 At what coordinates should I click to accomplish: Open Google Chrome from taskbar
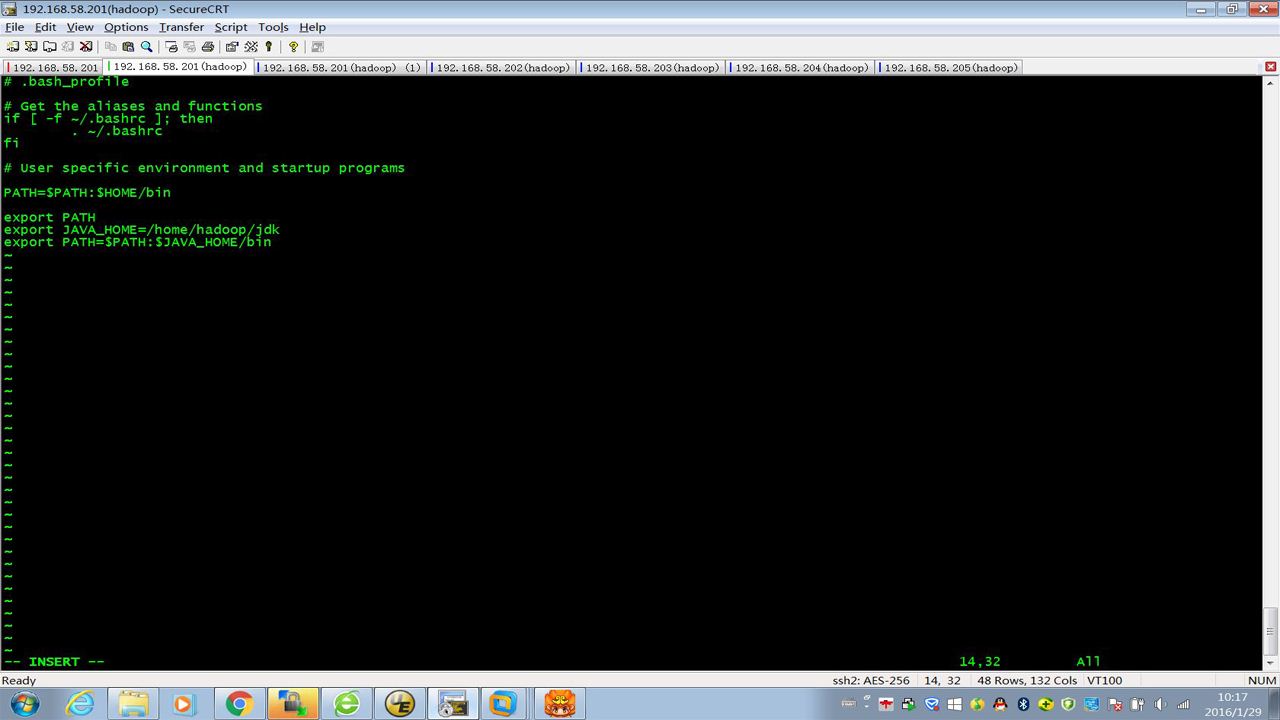239,704
